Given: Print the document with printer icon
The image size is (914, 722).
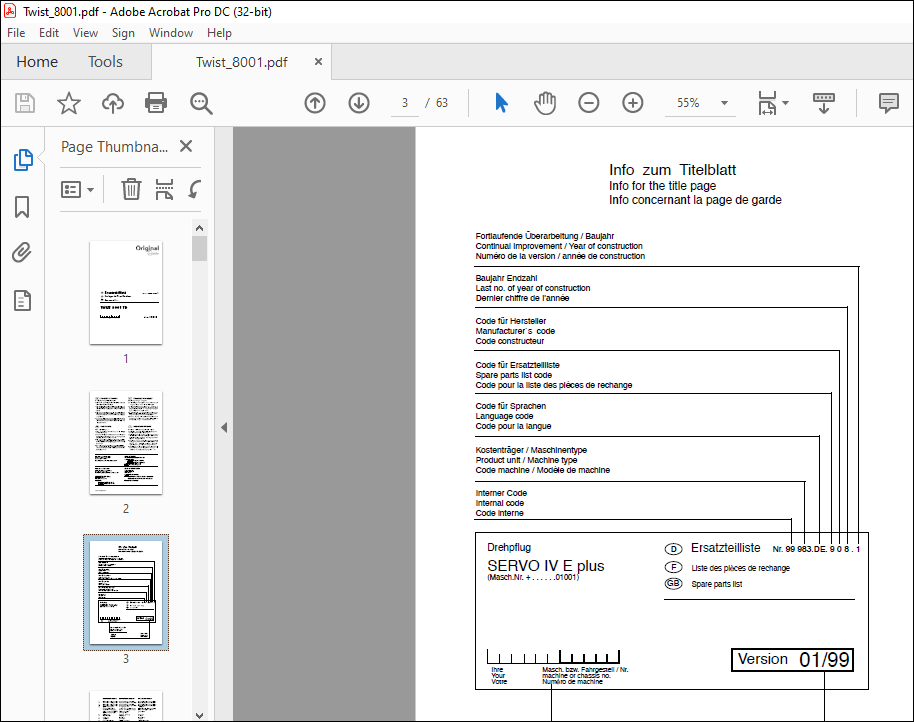Looking at the screenshot, I should 156,103.
